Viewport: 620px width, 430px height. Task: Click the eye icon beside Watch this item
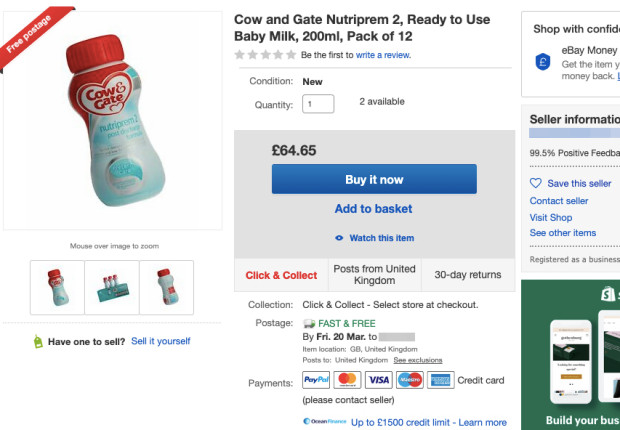[339, 238]
